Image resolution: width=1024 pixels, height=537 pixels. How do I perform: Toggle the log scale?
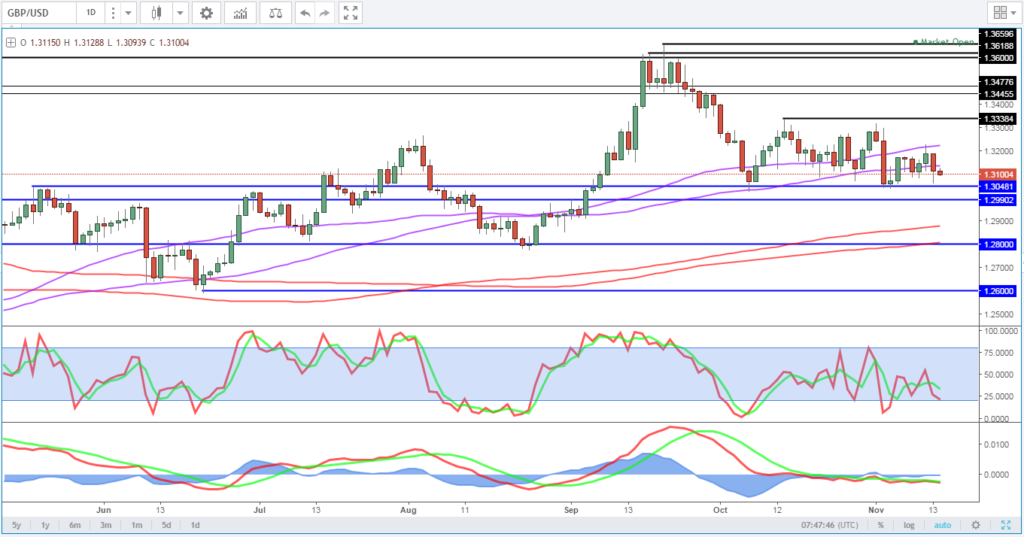pyautogui.click(x=909, y=525)
